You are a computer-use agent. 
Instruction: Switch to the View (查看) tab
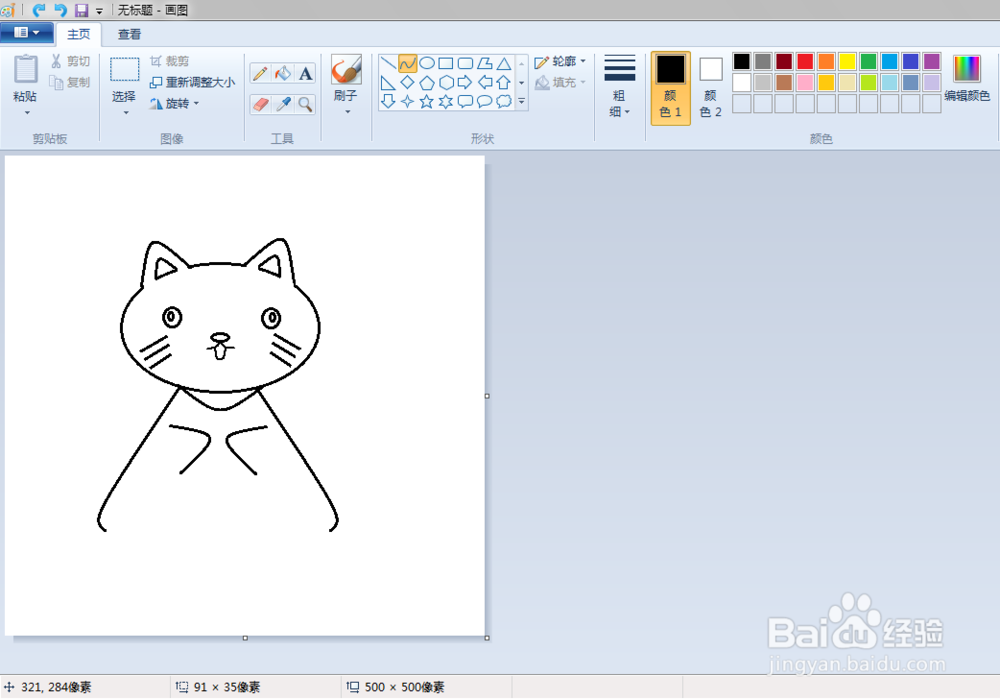click(129, 34)
